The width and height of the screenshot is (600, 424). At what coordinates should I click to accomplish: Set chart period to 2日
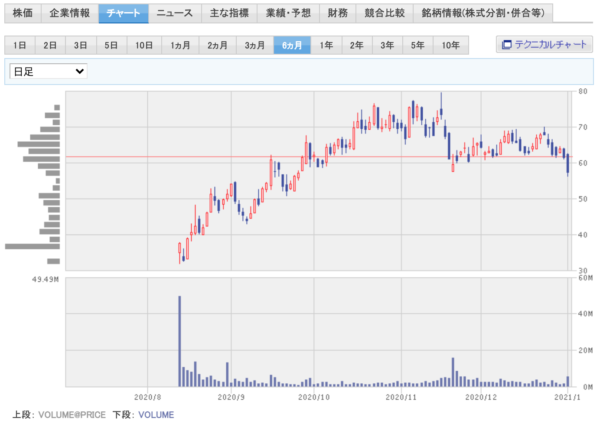[x=50, y=45]
